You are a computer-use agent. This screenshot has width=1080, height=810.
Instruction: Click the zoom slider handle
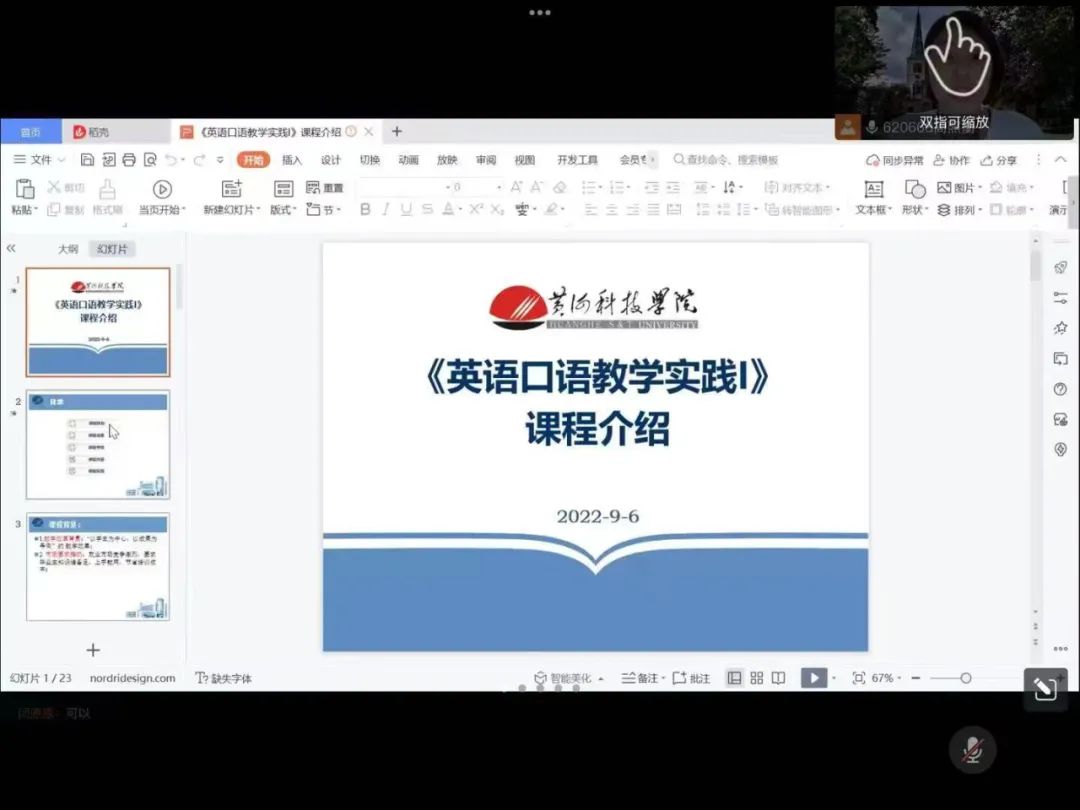[966, 678]
